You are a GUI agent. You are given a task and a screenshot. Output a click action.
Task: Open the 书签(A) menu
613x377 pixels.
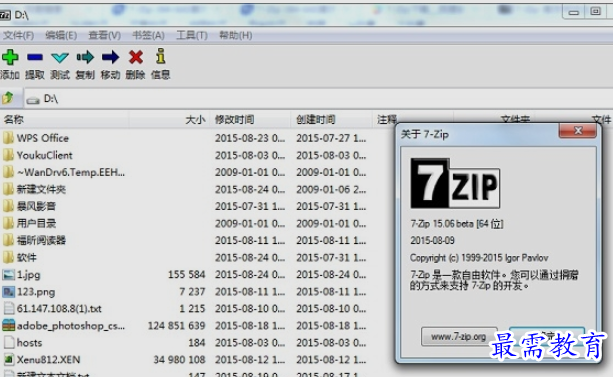(148, 36)
